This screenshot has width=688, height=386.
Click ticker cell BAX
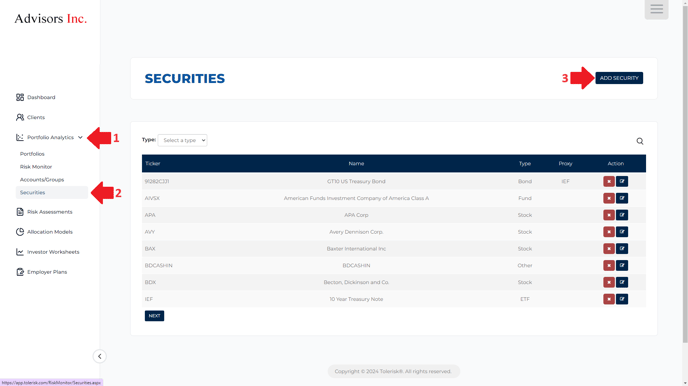150,249
